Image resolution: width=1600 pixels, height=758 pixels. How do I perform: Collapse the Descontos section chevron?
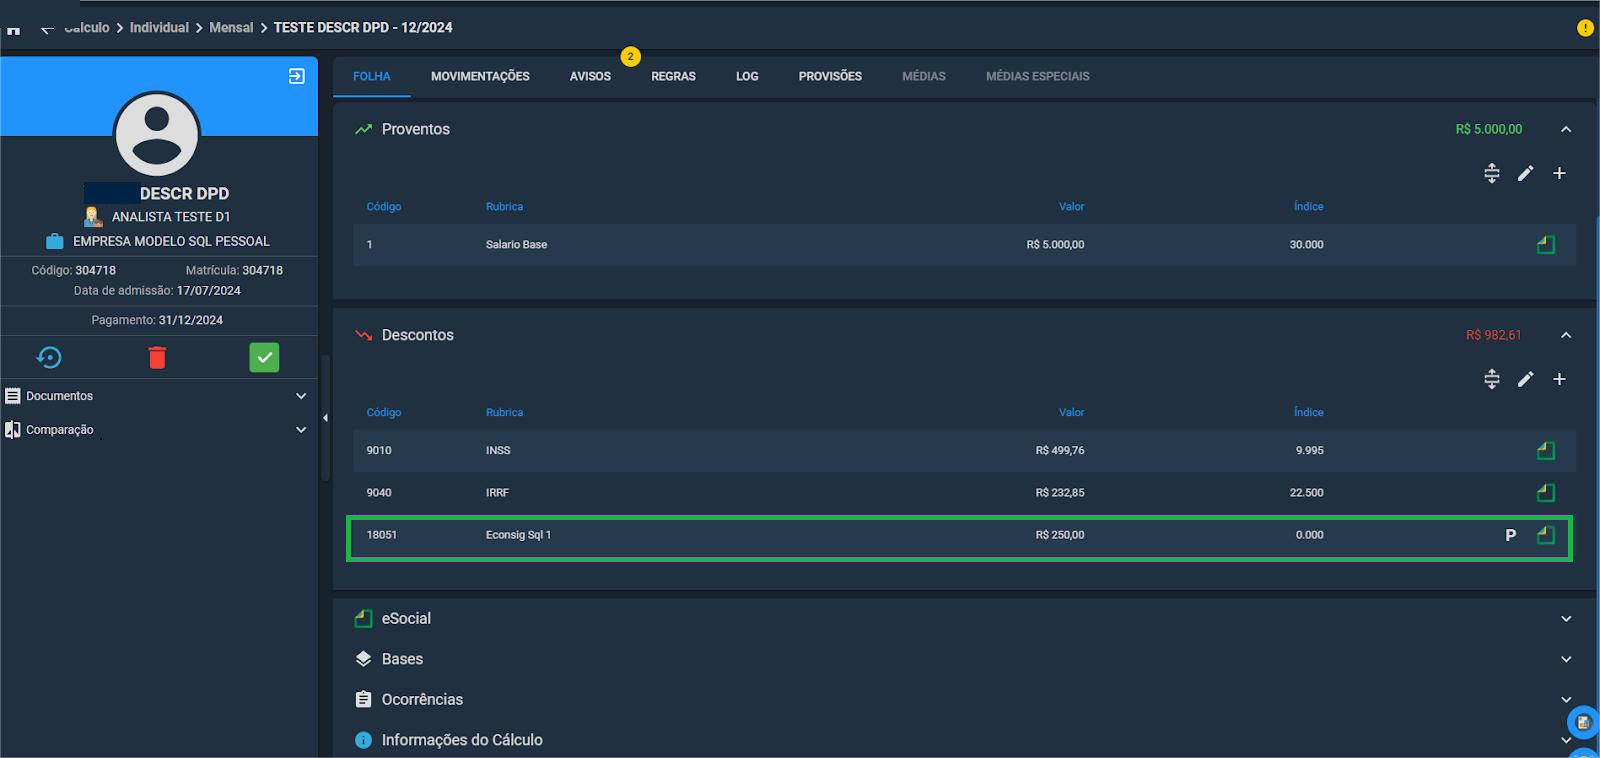point(1566,335)
